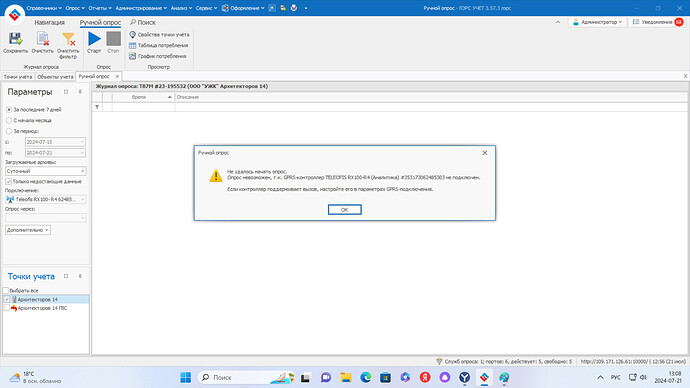Expand the Дополнительно dropdown button
This screenshot has height=388, width=690.
tap(28, 230)
